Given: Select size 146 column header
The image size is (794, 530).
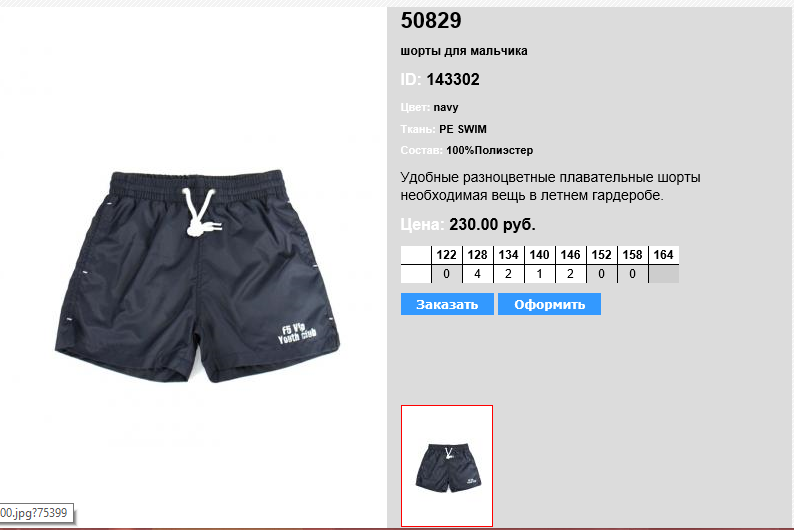Looking at the screenshot, I should click(571, 255).
